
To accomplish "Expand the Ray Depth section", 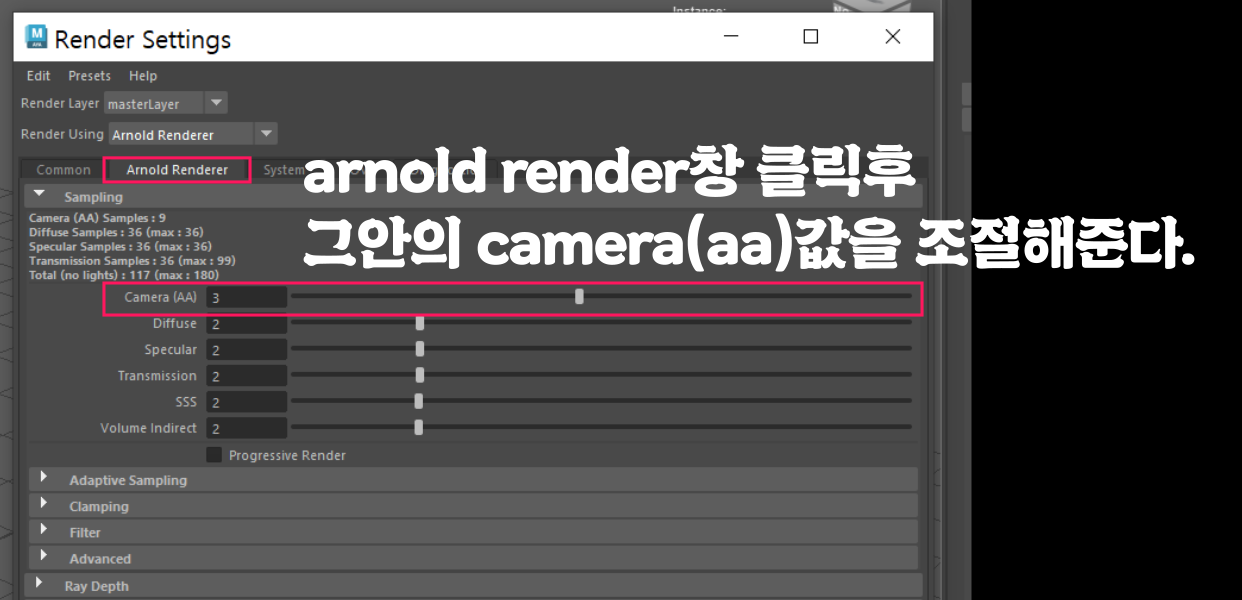I will coord(39,583).
